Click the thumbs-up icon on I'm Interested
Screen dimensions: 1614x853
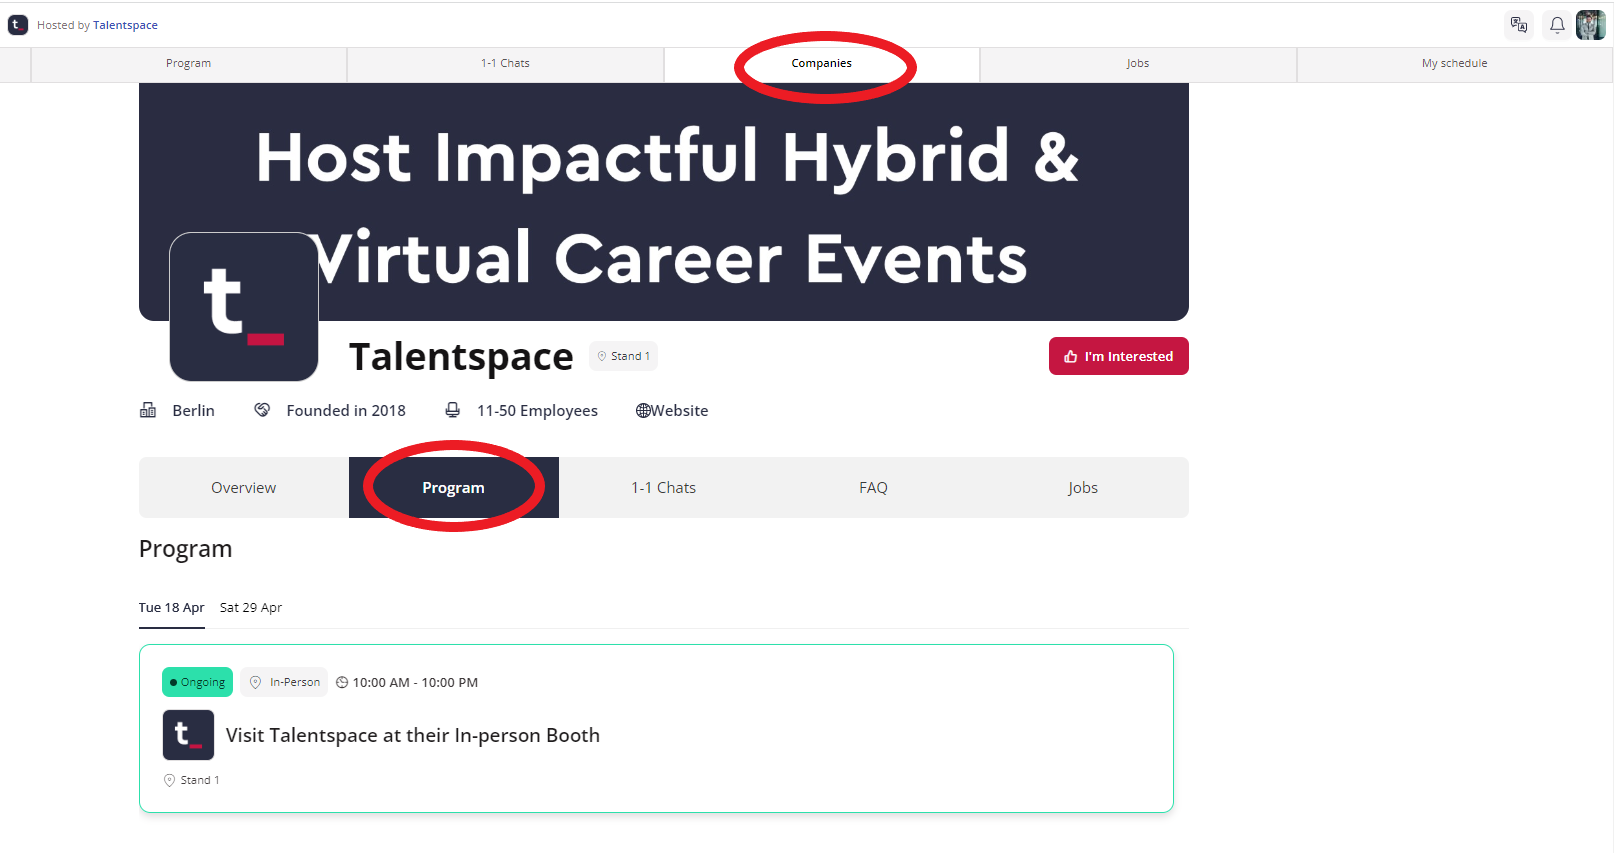(1071, 356)
